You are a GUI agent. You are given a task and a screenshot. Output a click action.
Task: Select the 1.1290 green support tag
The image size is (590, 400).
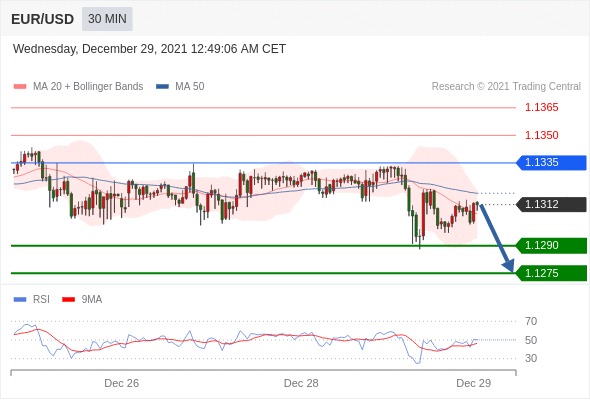[551, 245]
